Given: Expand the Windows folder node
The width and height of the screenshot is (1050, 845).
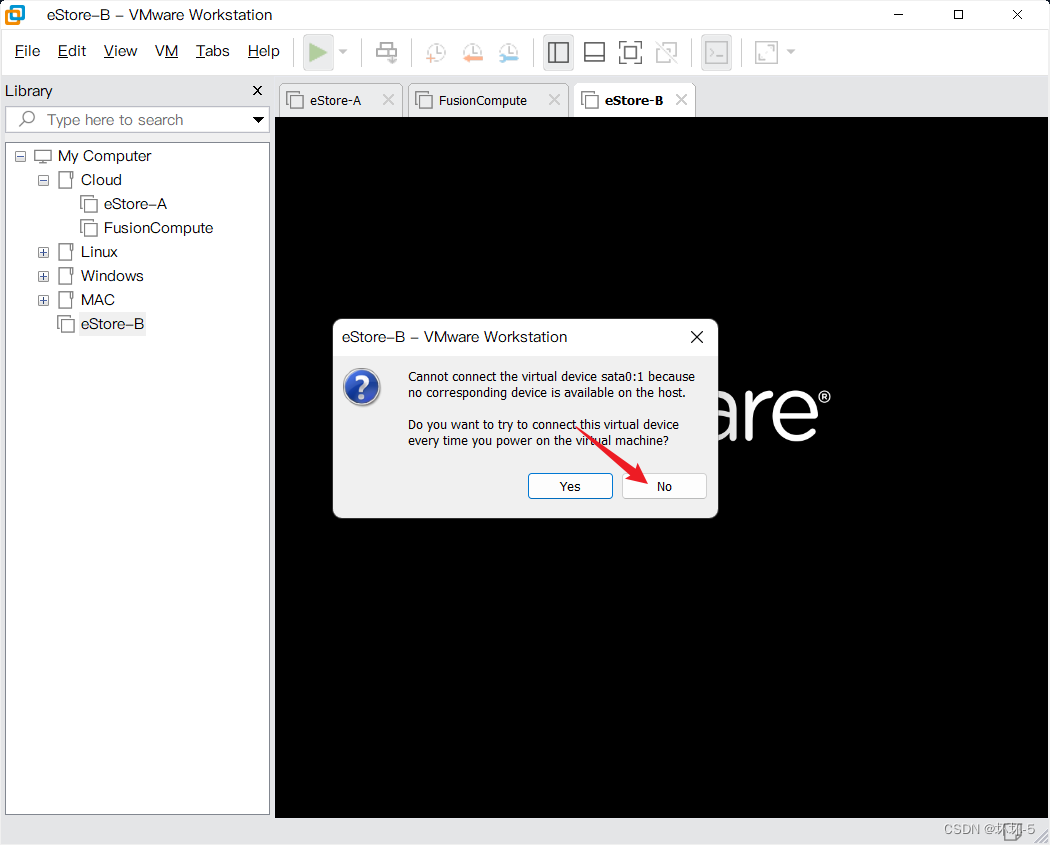Looking at the screenshot, I should click(x=44, y=277).
